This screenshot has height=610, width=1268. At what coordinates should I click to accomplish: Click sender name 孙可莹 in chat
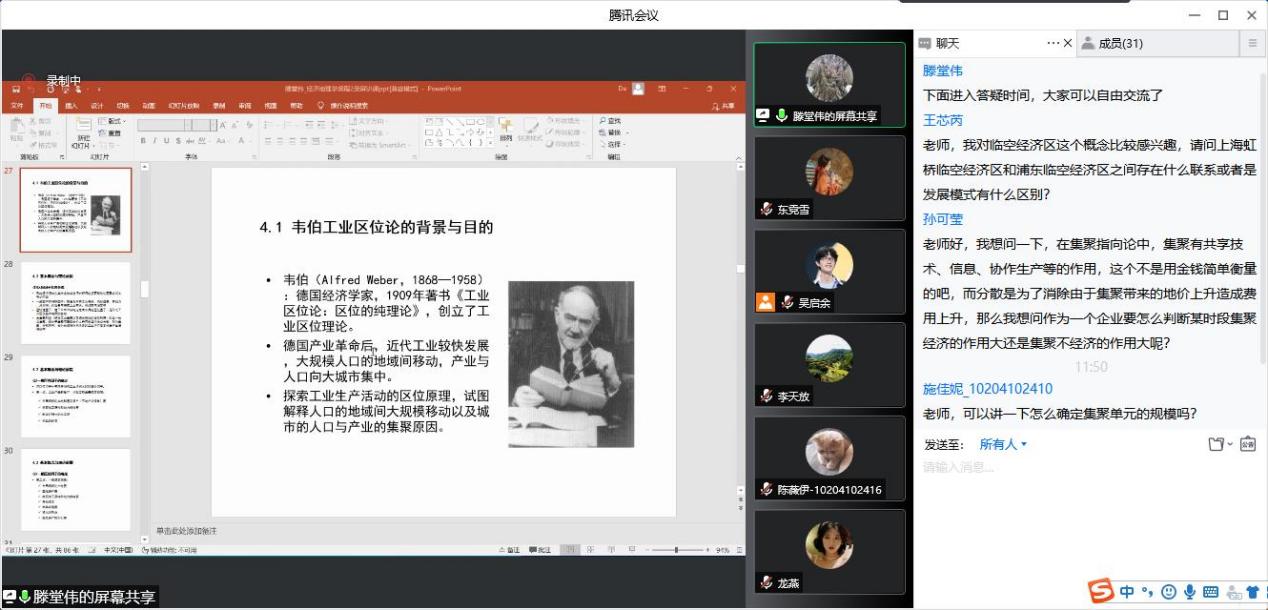(943, 219)
